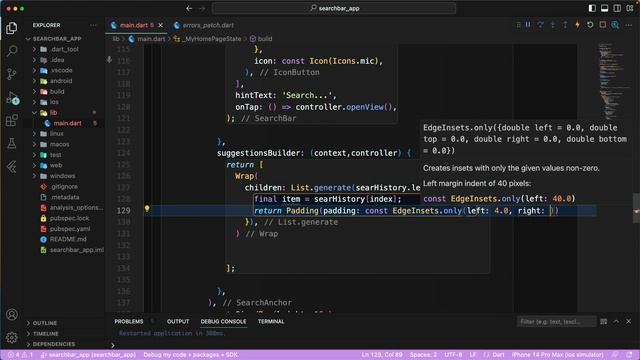Open editor more actions ellipsis
This screenshot has height=360, width=640.
(x=629, y=25)
